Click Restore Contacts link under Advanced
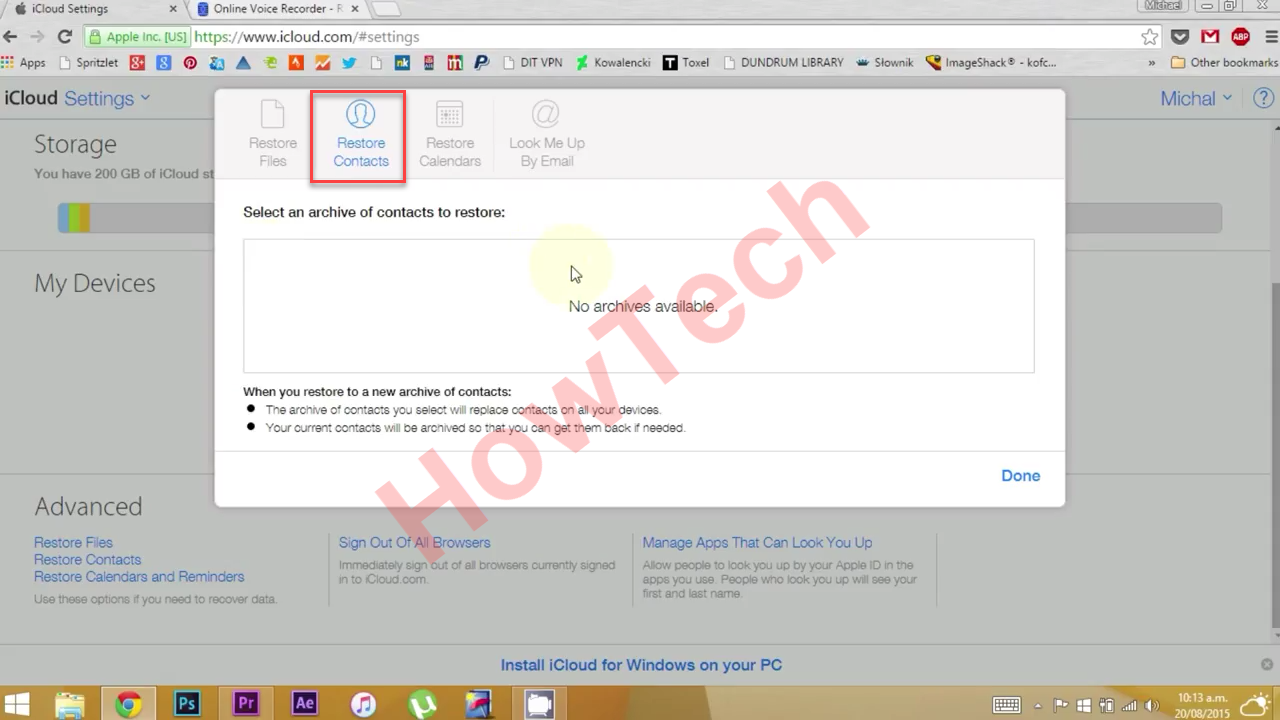Viewport: 1280px width, 720px height. (x=87, y=559)
